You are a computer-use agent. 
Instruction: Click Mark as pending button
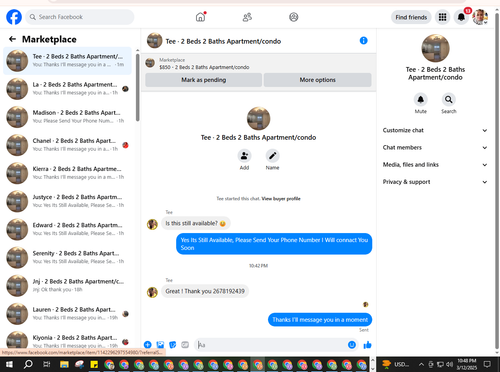pyautogui.click(x=204, y=80)
